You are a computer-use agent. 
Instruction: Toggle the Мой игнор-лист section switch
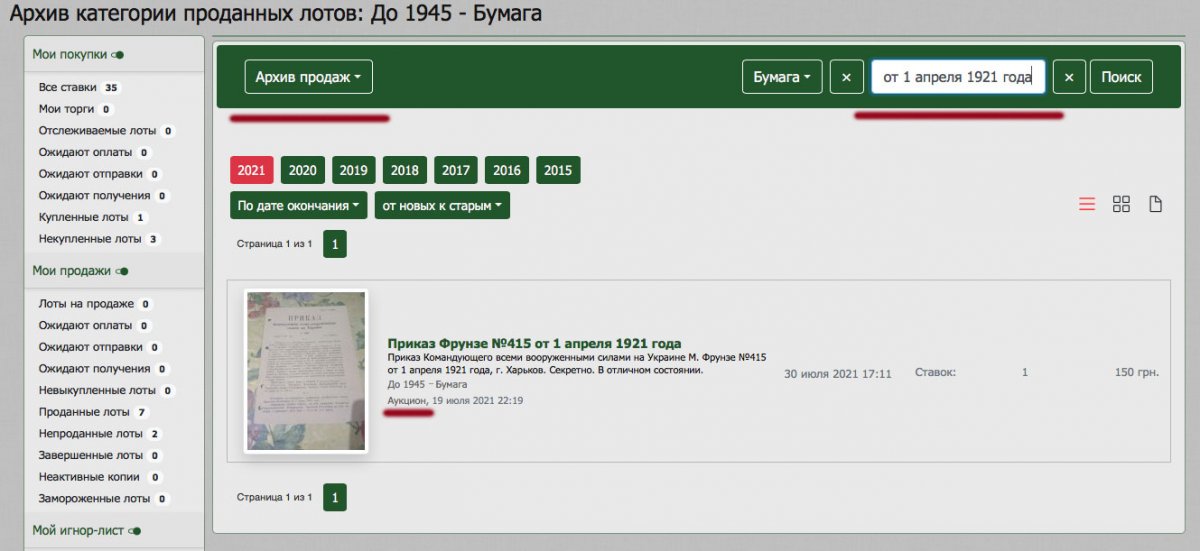(136, 531)
